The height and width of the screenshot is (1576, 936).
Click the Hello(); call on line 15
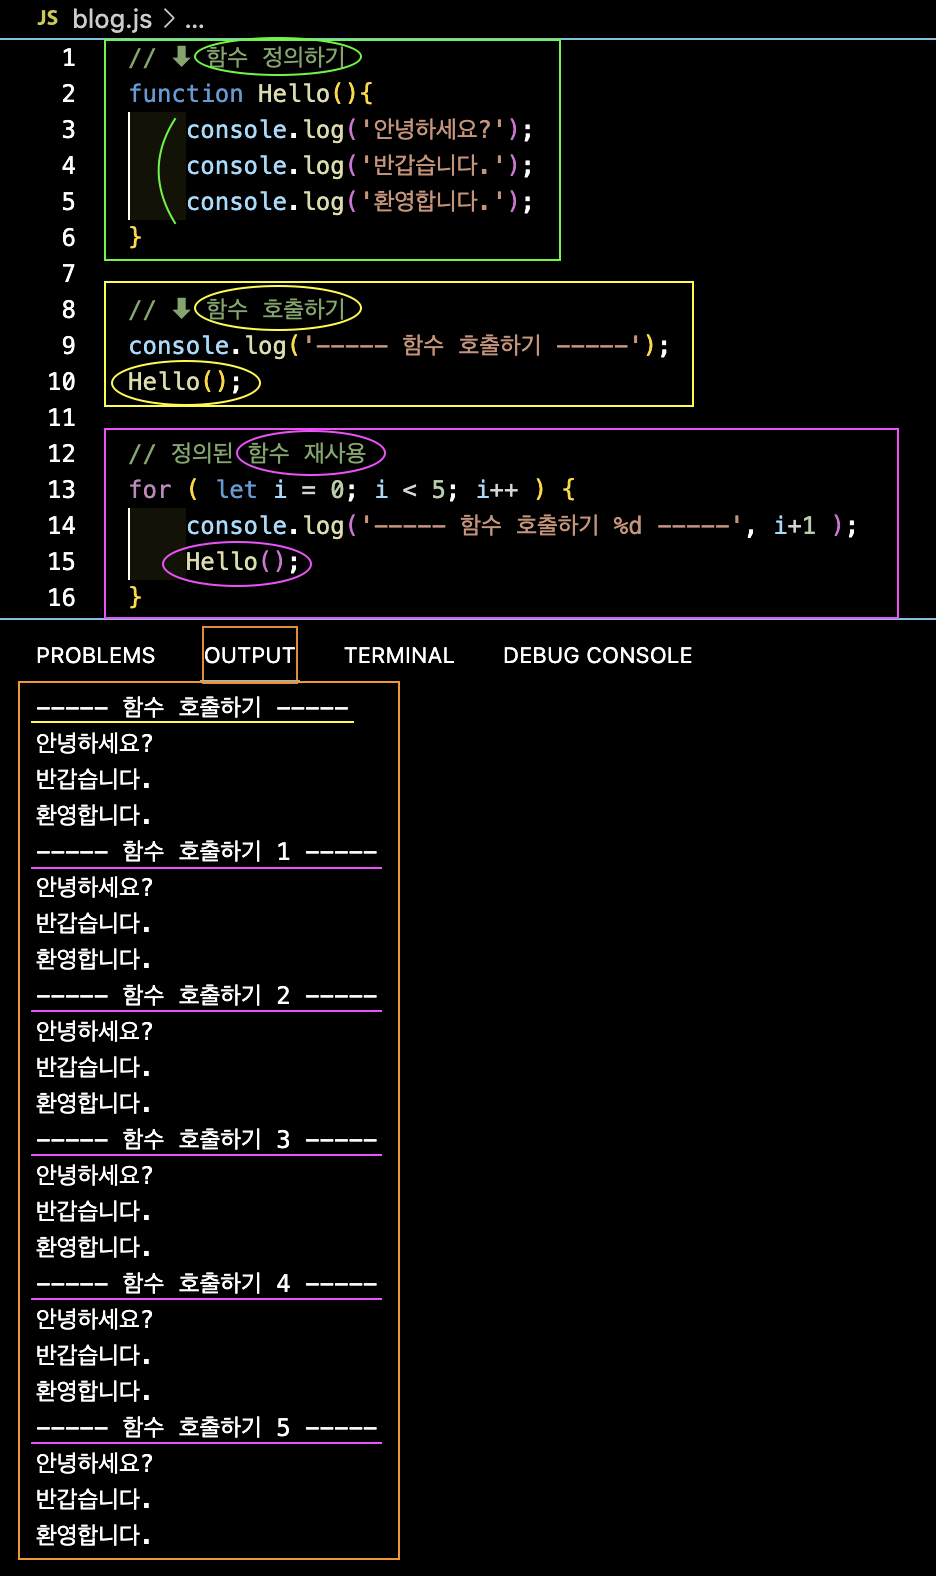tap(242, 561)
